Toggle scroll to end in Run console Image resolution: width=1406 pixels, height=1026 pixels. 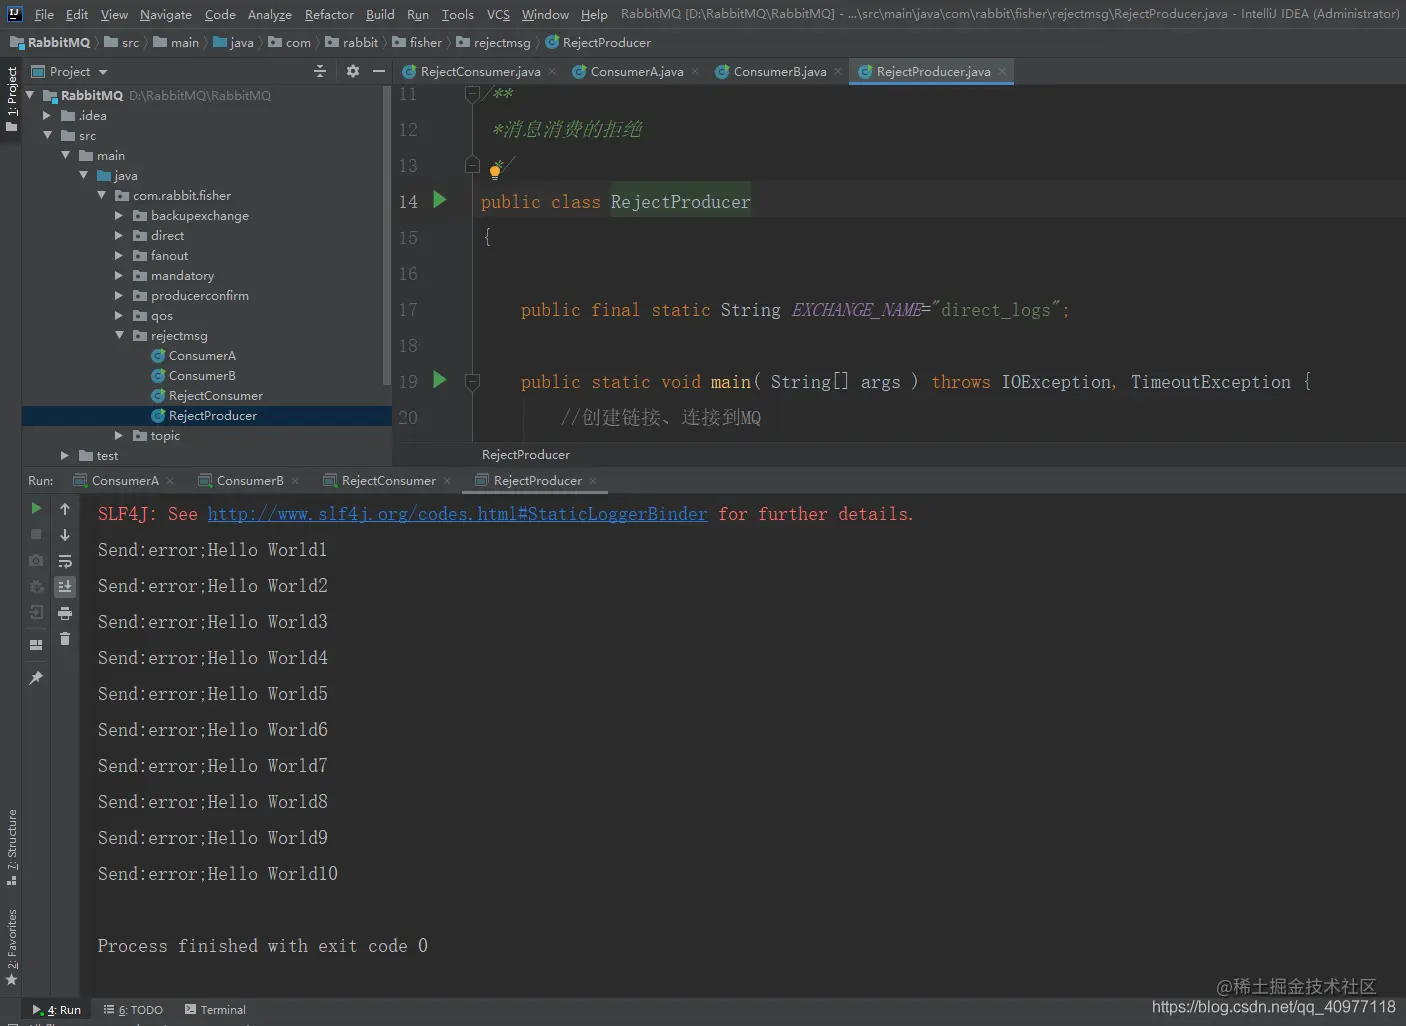coord(65,587)
